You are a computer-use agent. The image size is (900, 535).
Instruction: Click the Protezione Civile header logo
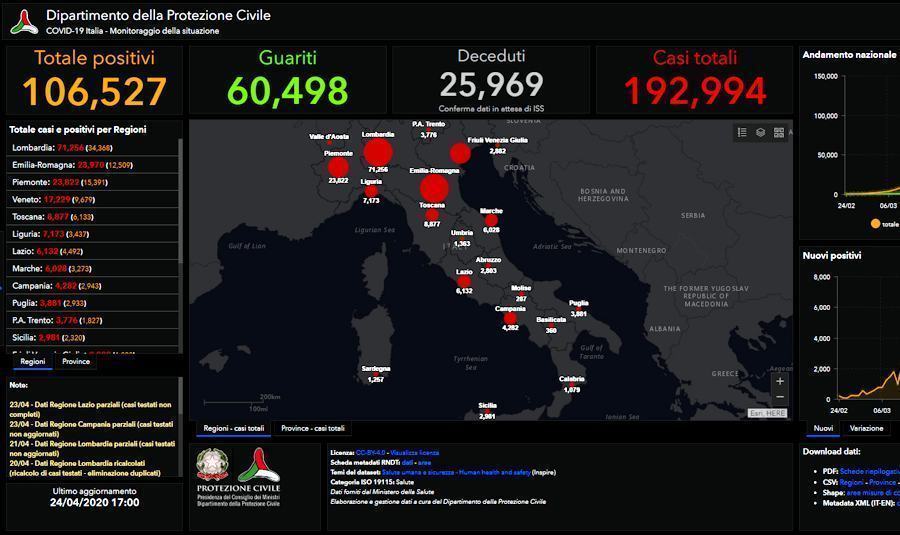24,22
